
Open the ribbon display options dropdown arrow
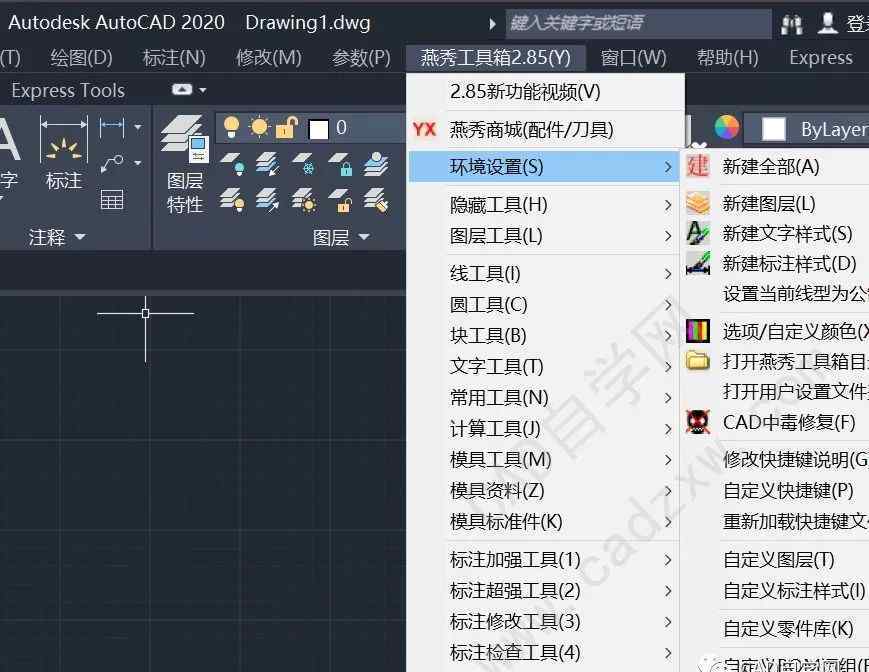pyautogui.click(x=203, y=90)
